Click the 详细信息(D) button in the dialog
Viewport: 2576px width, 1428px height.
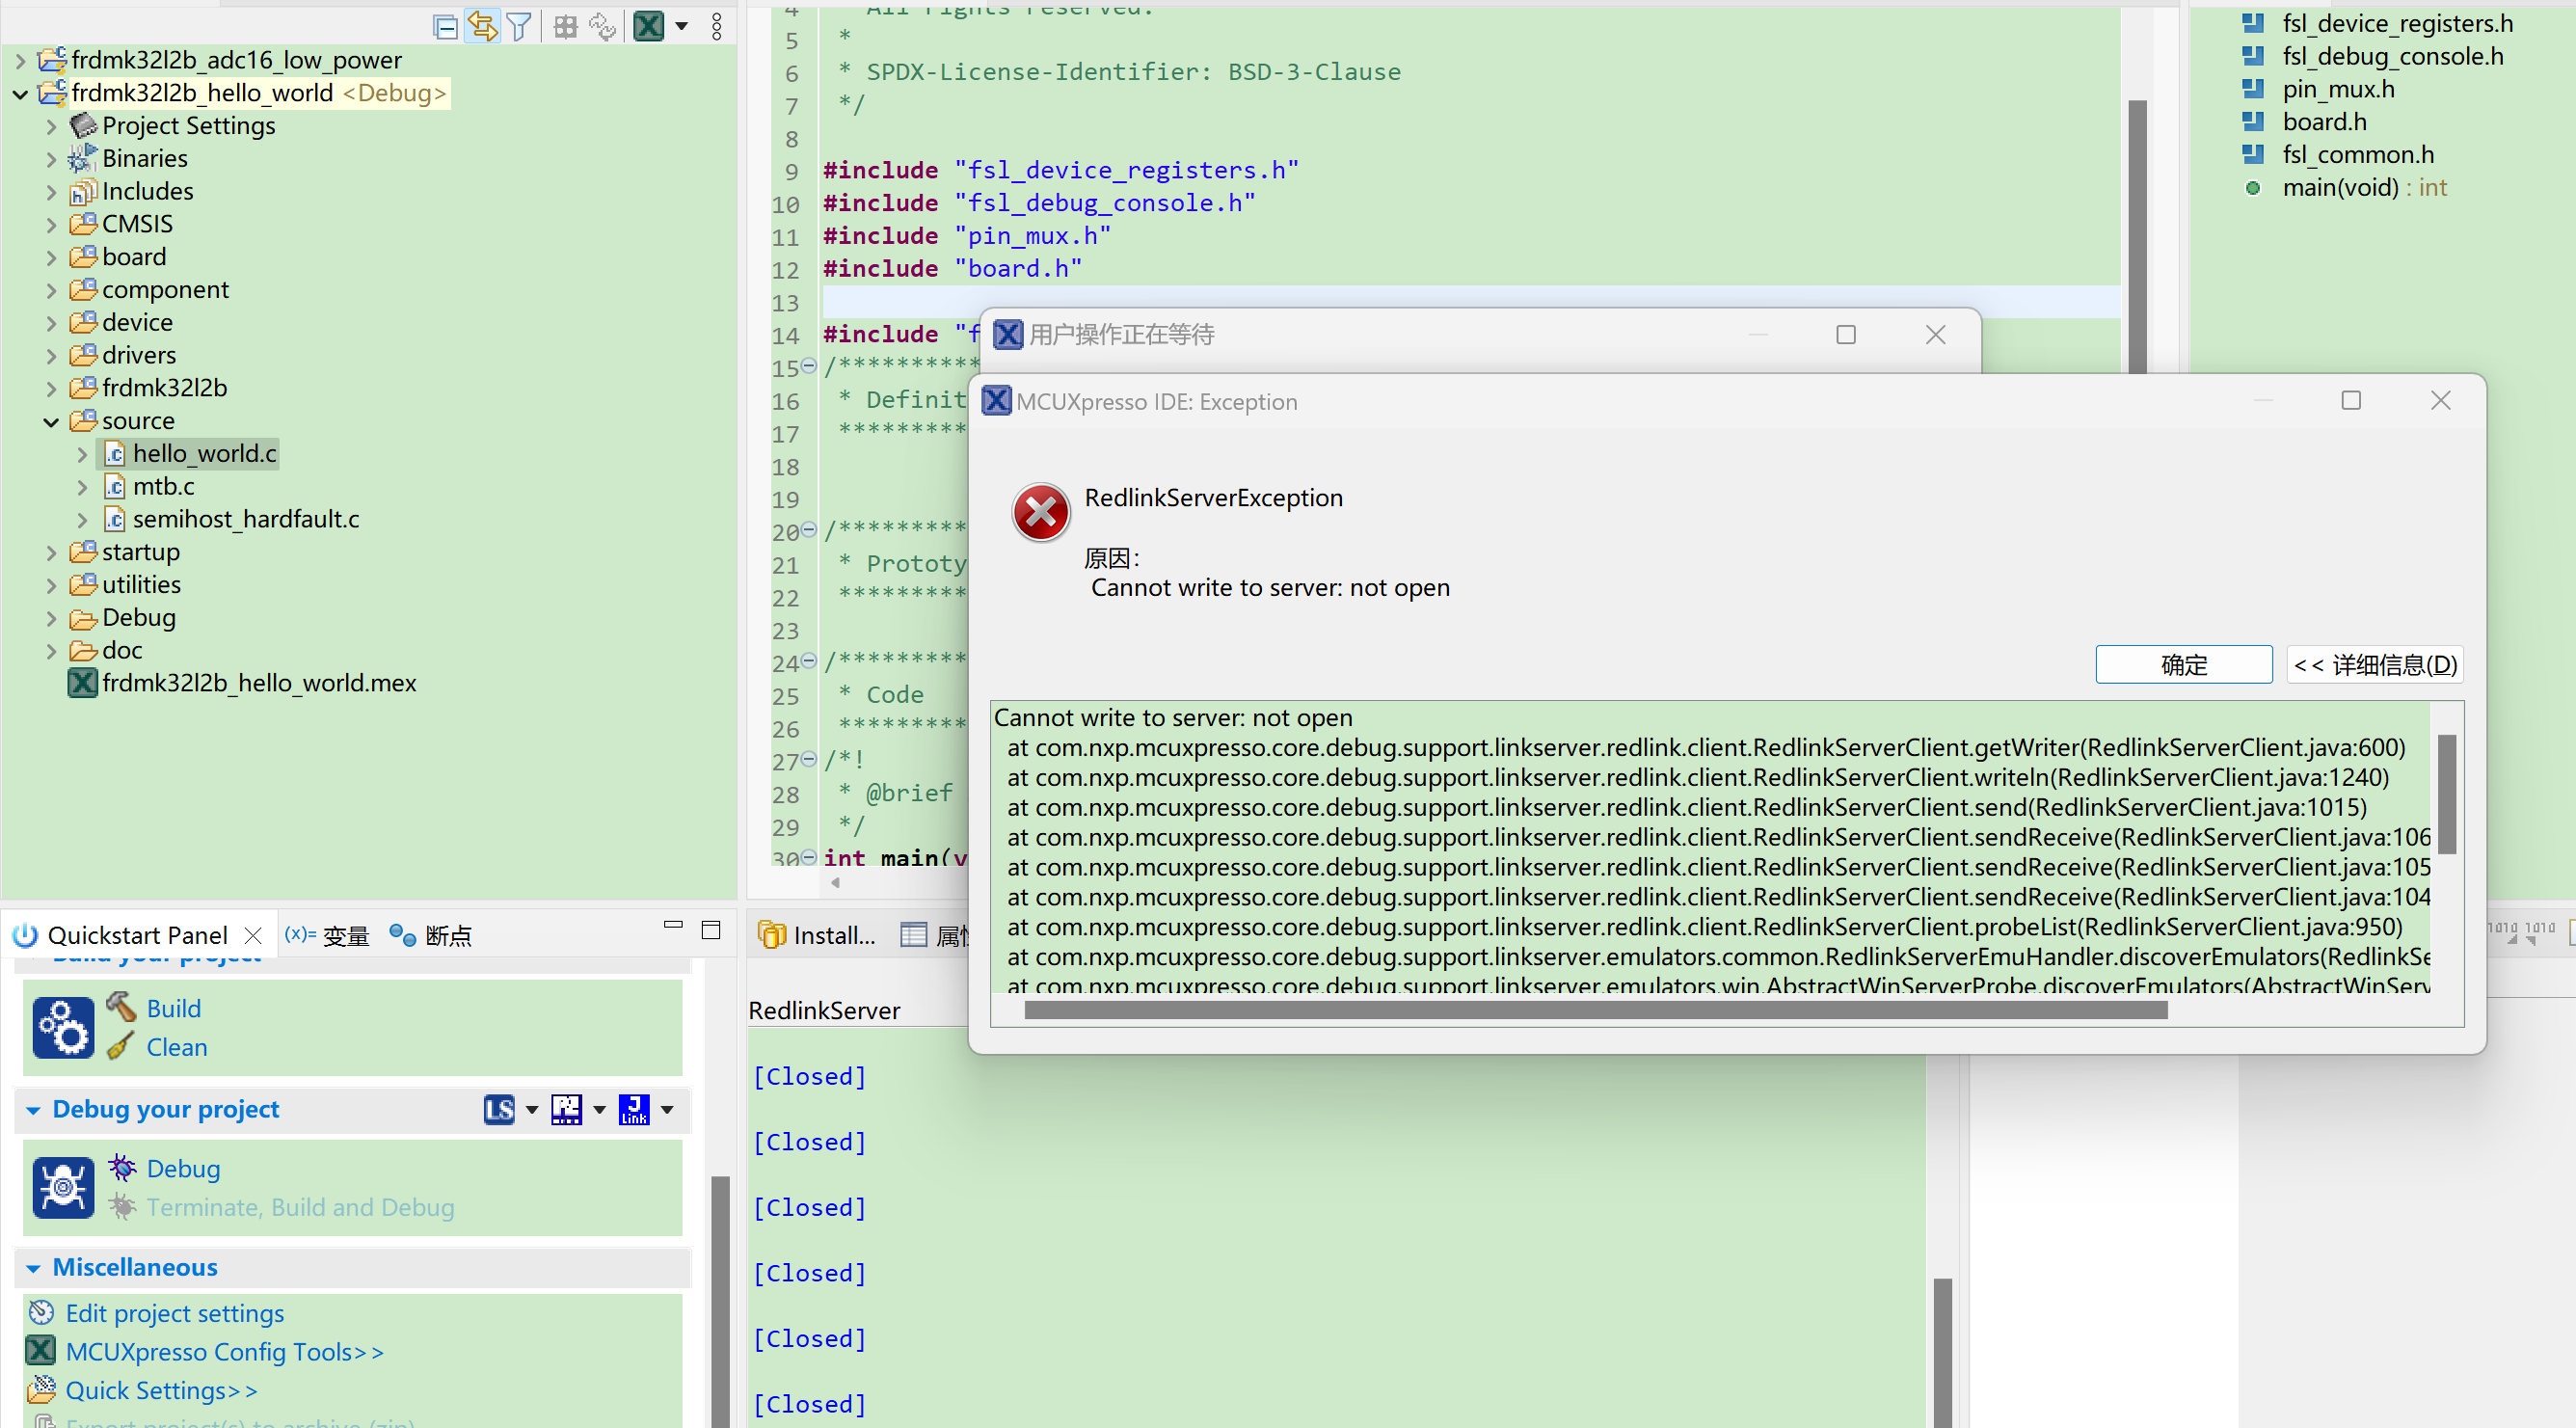[2375, 664]
